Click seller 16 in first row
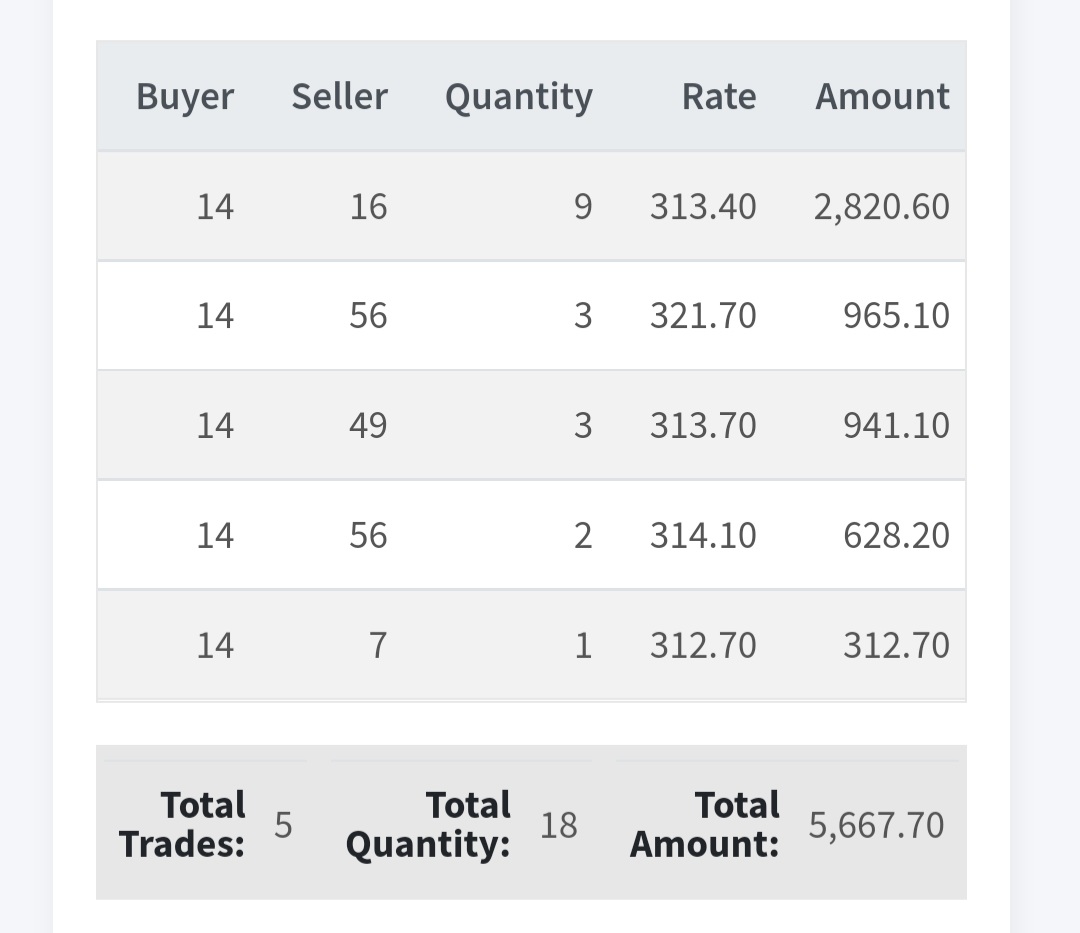Viewport: 1080px width, 933px height. pos(368,207)
